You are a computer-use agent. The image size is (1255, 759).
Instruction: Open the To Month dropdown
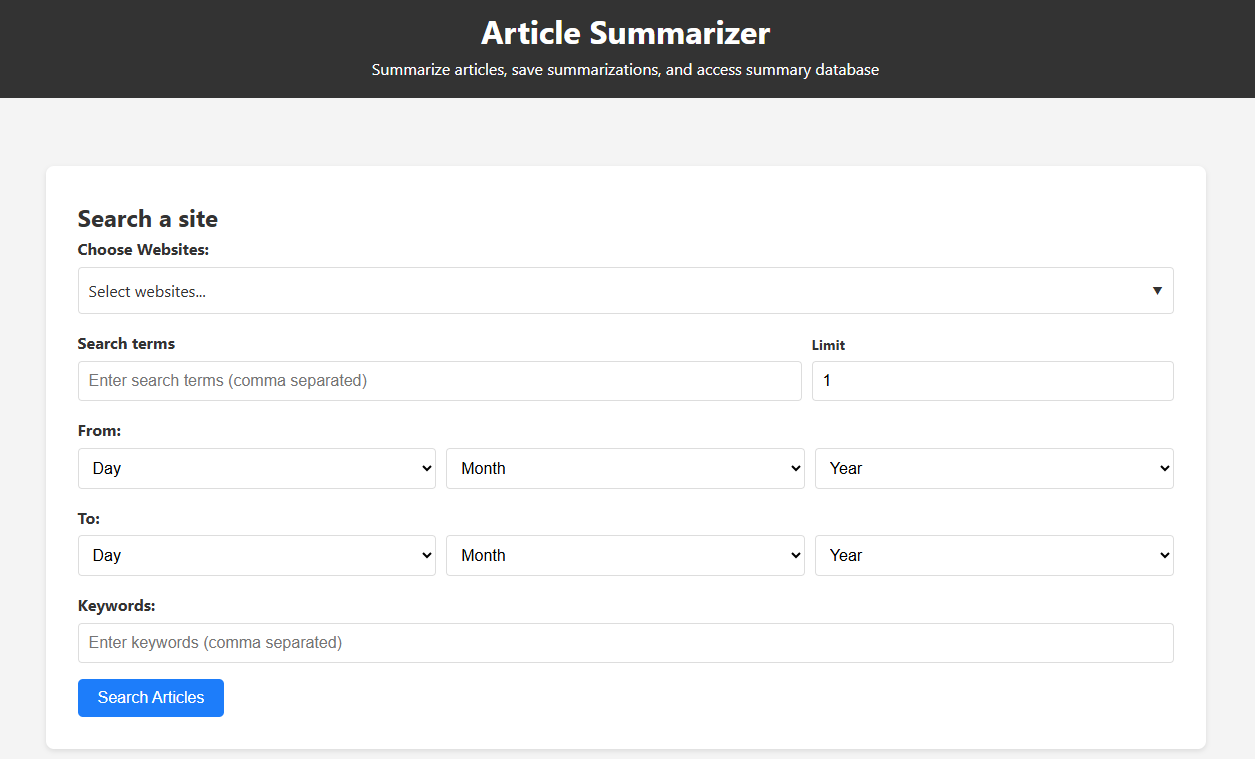pos(625,555)
